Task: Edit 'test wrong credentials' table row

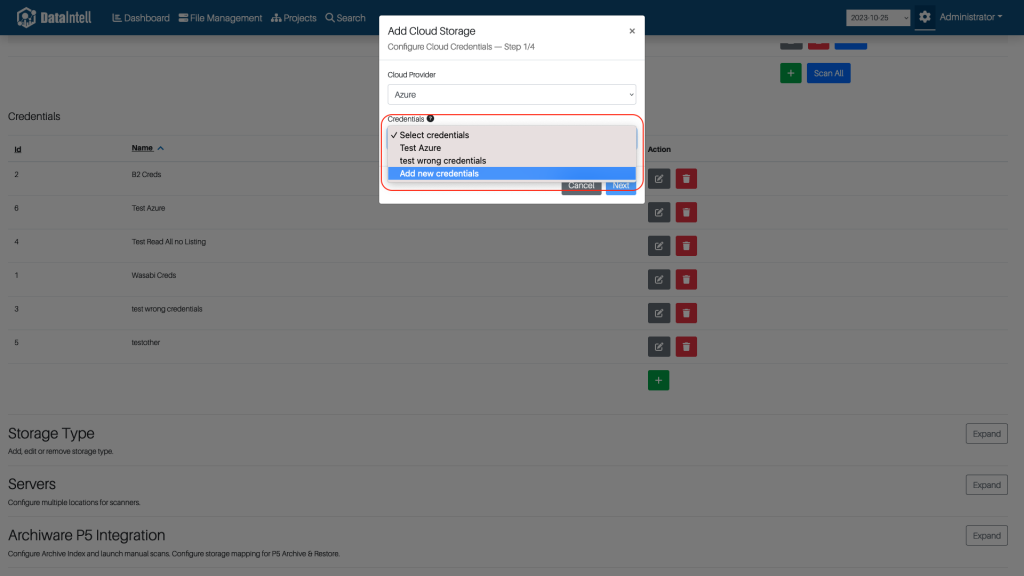Action: 659,313
